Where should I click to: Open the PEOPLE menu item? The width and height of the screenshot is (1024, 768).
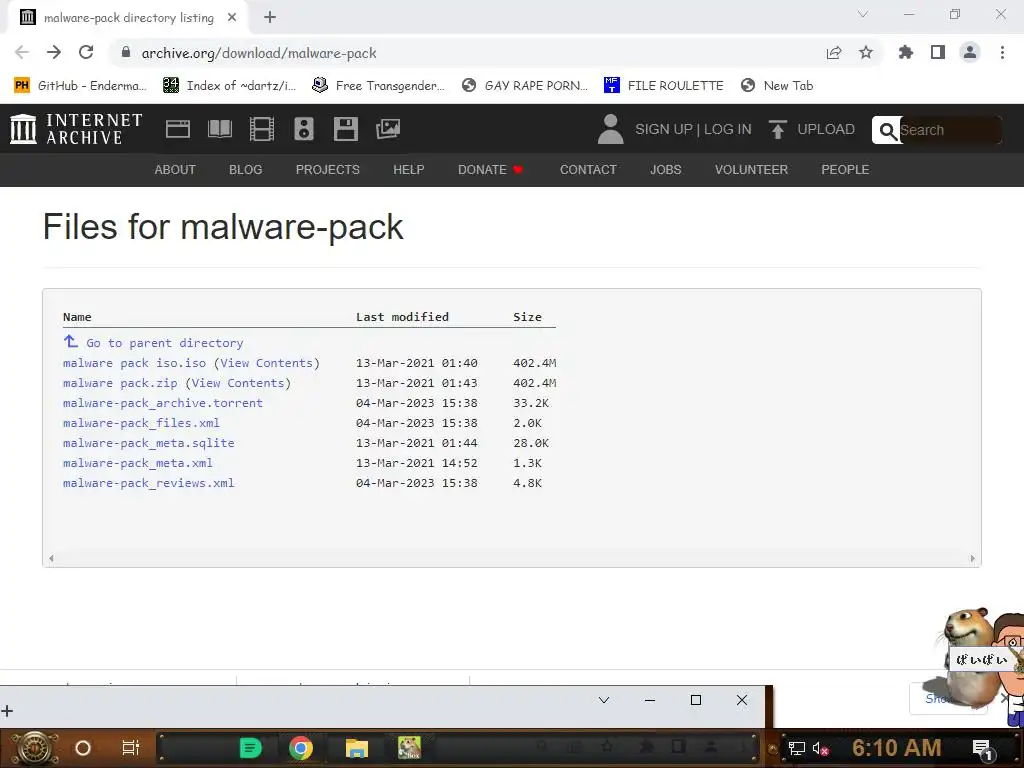pyautogui.click(x=845, y=170)
